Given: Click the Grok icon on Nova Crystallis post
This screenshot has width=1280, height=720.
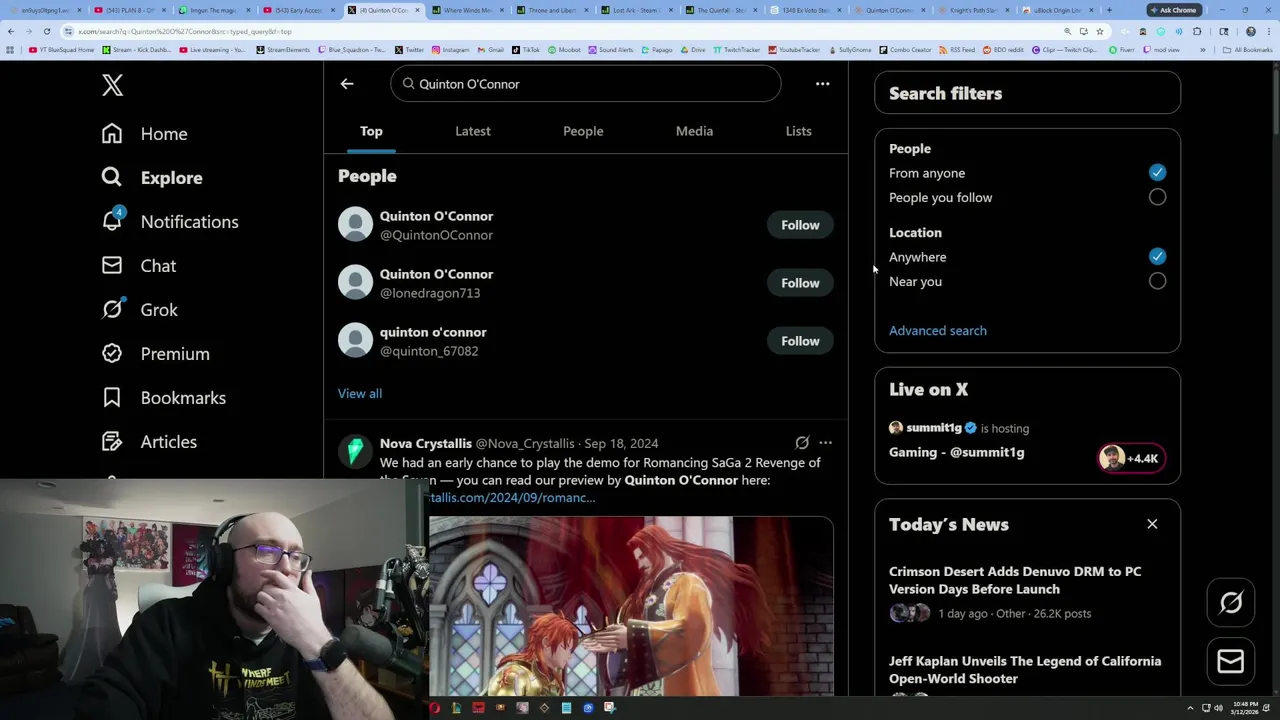Looking at the screenshot, I should (802, 443).
